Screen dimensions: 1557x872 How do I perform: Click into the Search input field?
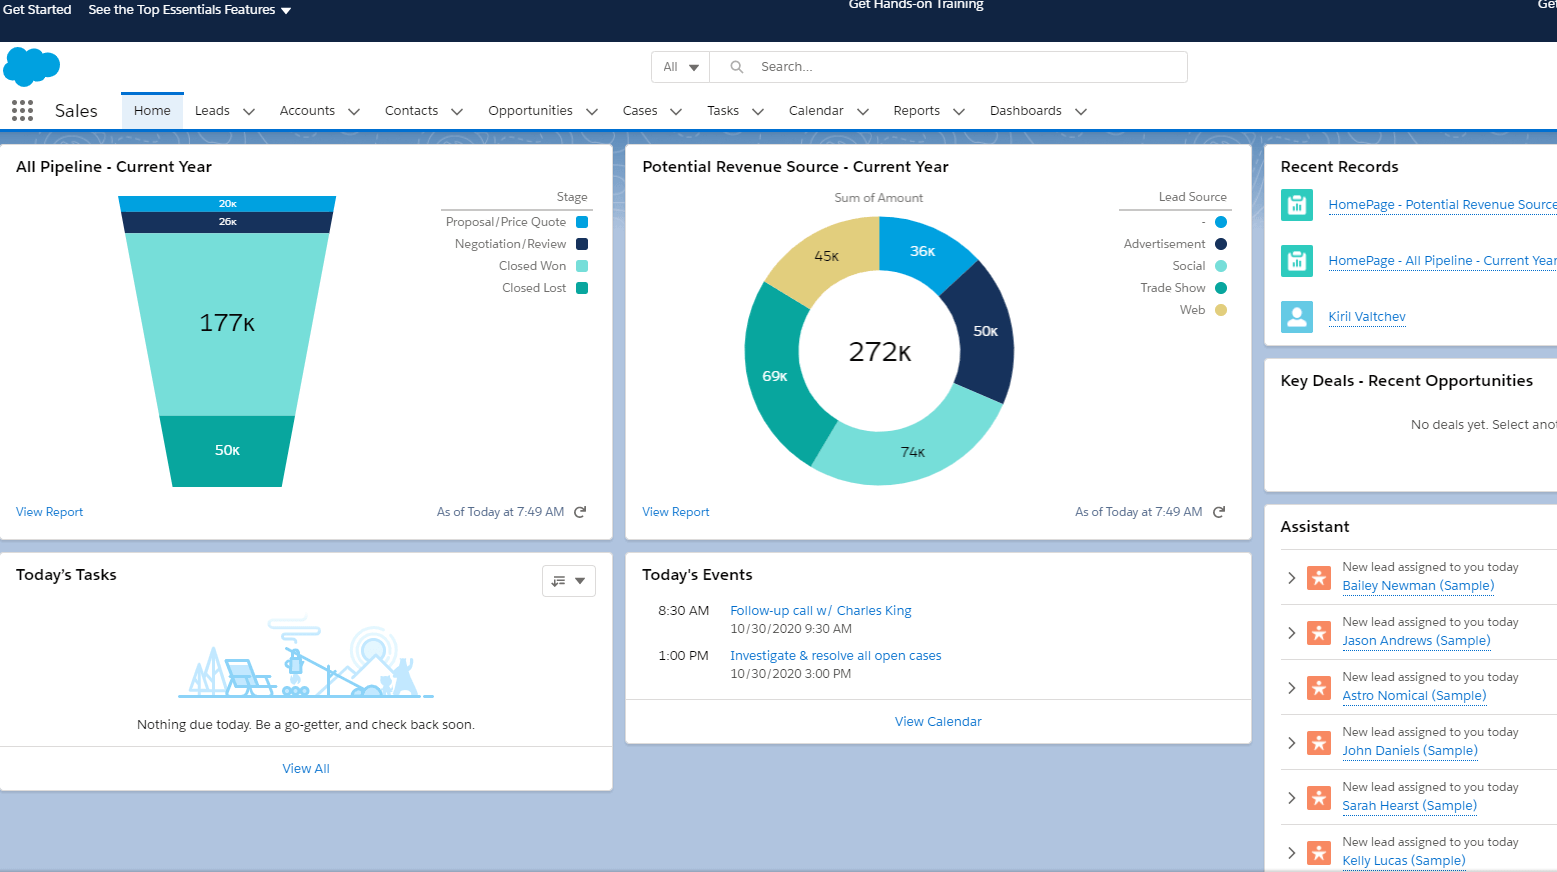(960, 67)
